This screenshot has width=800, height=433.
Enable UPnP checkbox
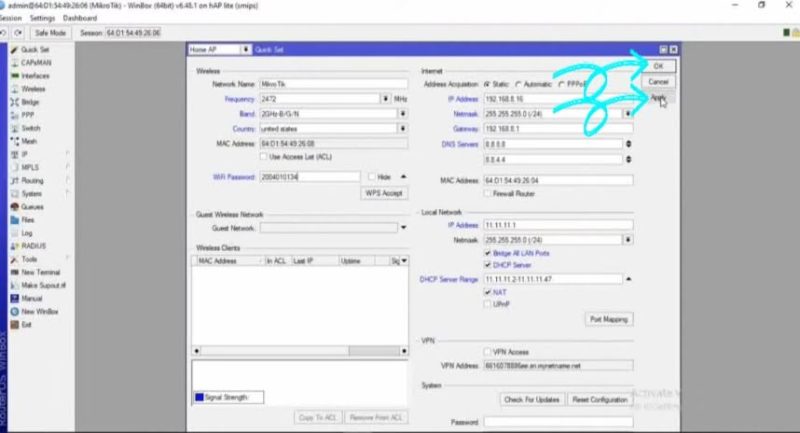[x=487, y=304]
